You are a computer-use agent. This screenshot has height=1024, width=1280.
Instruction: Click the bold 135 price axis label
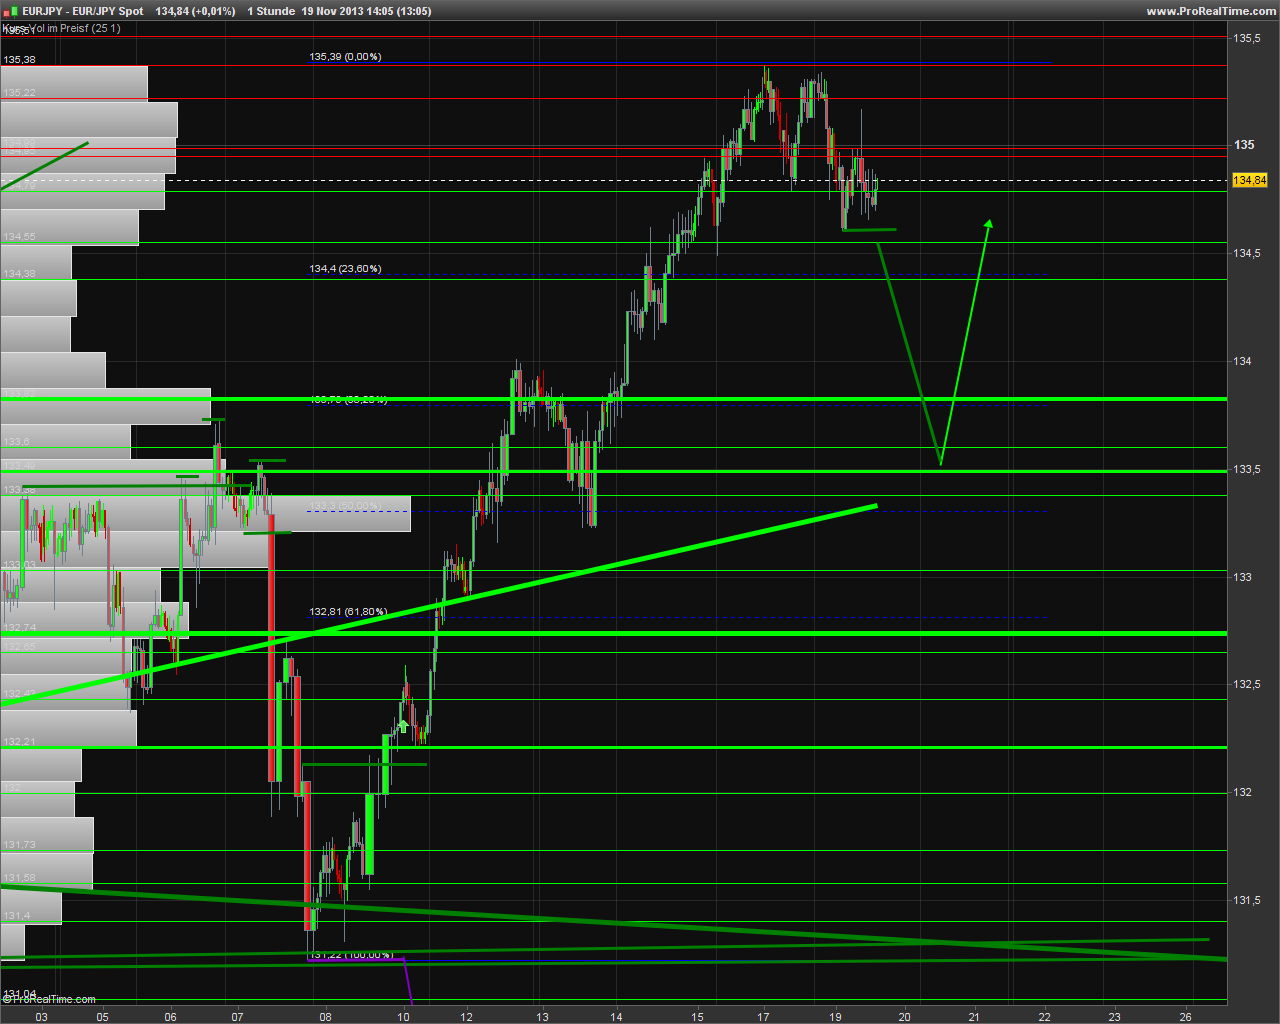point(1244,145)
